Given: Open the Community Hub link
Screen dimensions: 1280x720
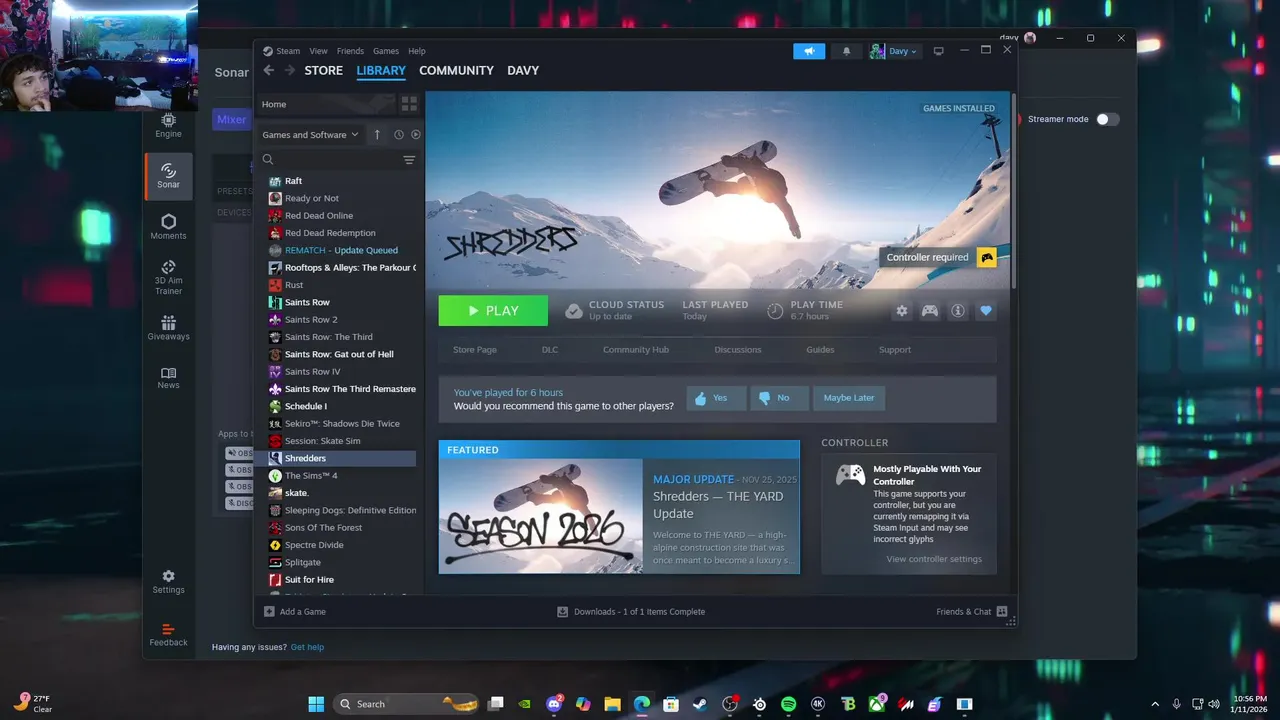Looking at the screenshot, I should click(636, 350).
